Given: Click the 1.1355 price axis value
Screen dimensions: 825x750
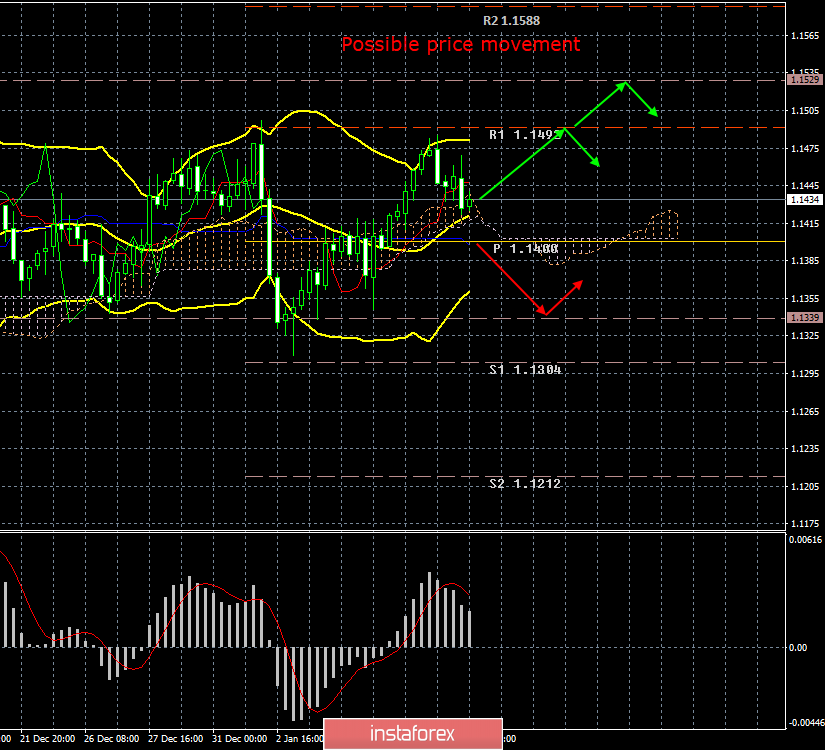Looking at the screenshot, I should 805,298.
